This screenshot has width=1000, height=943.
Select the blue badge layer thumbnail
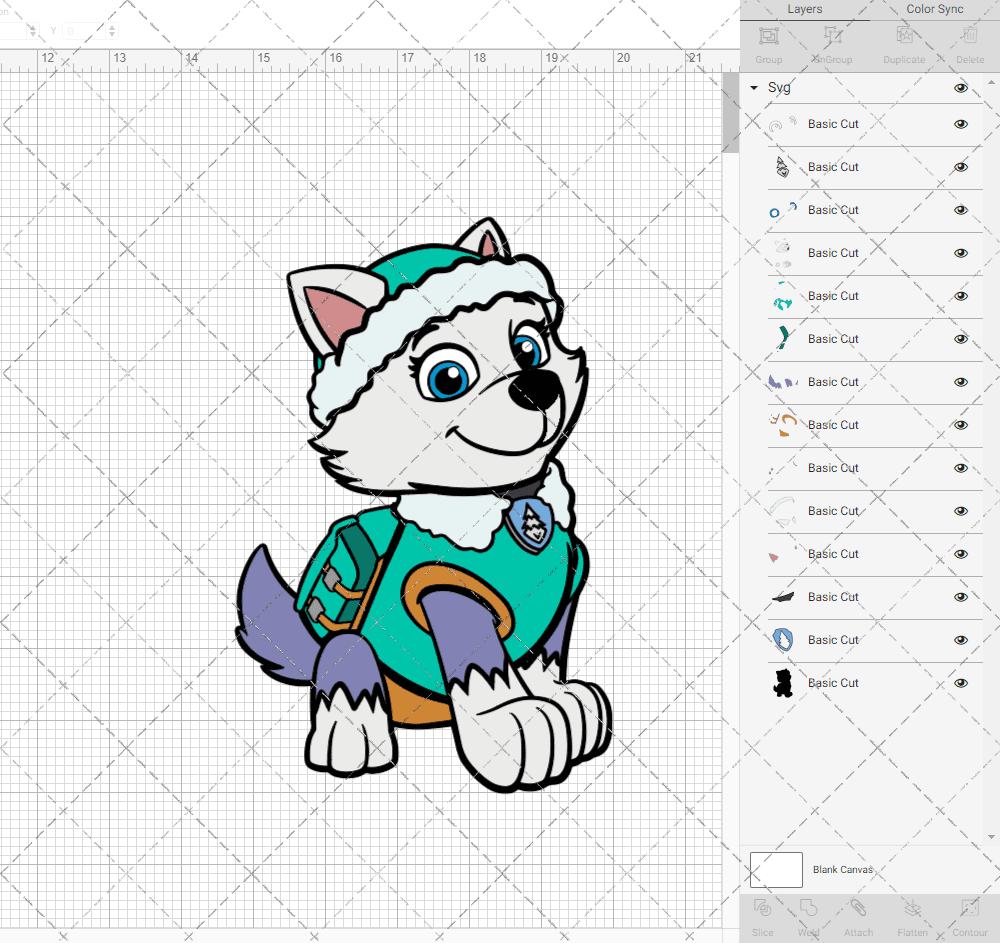(x=783, y=640)
